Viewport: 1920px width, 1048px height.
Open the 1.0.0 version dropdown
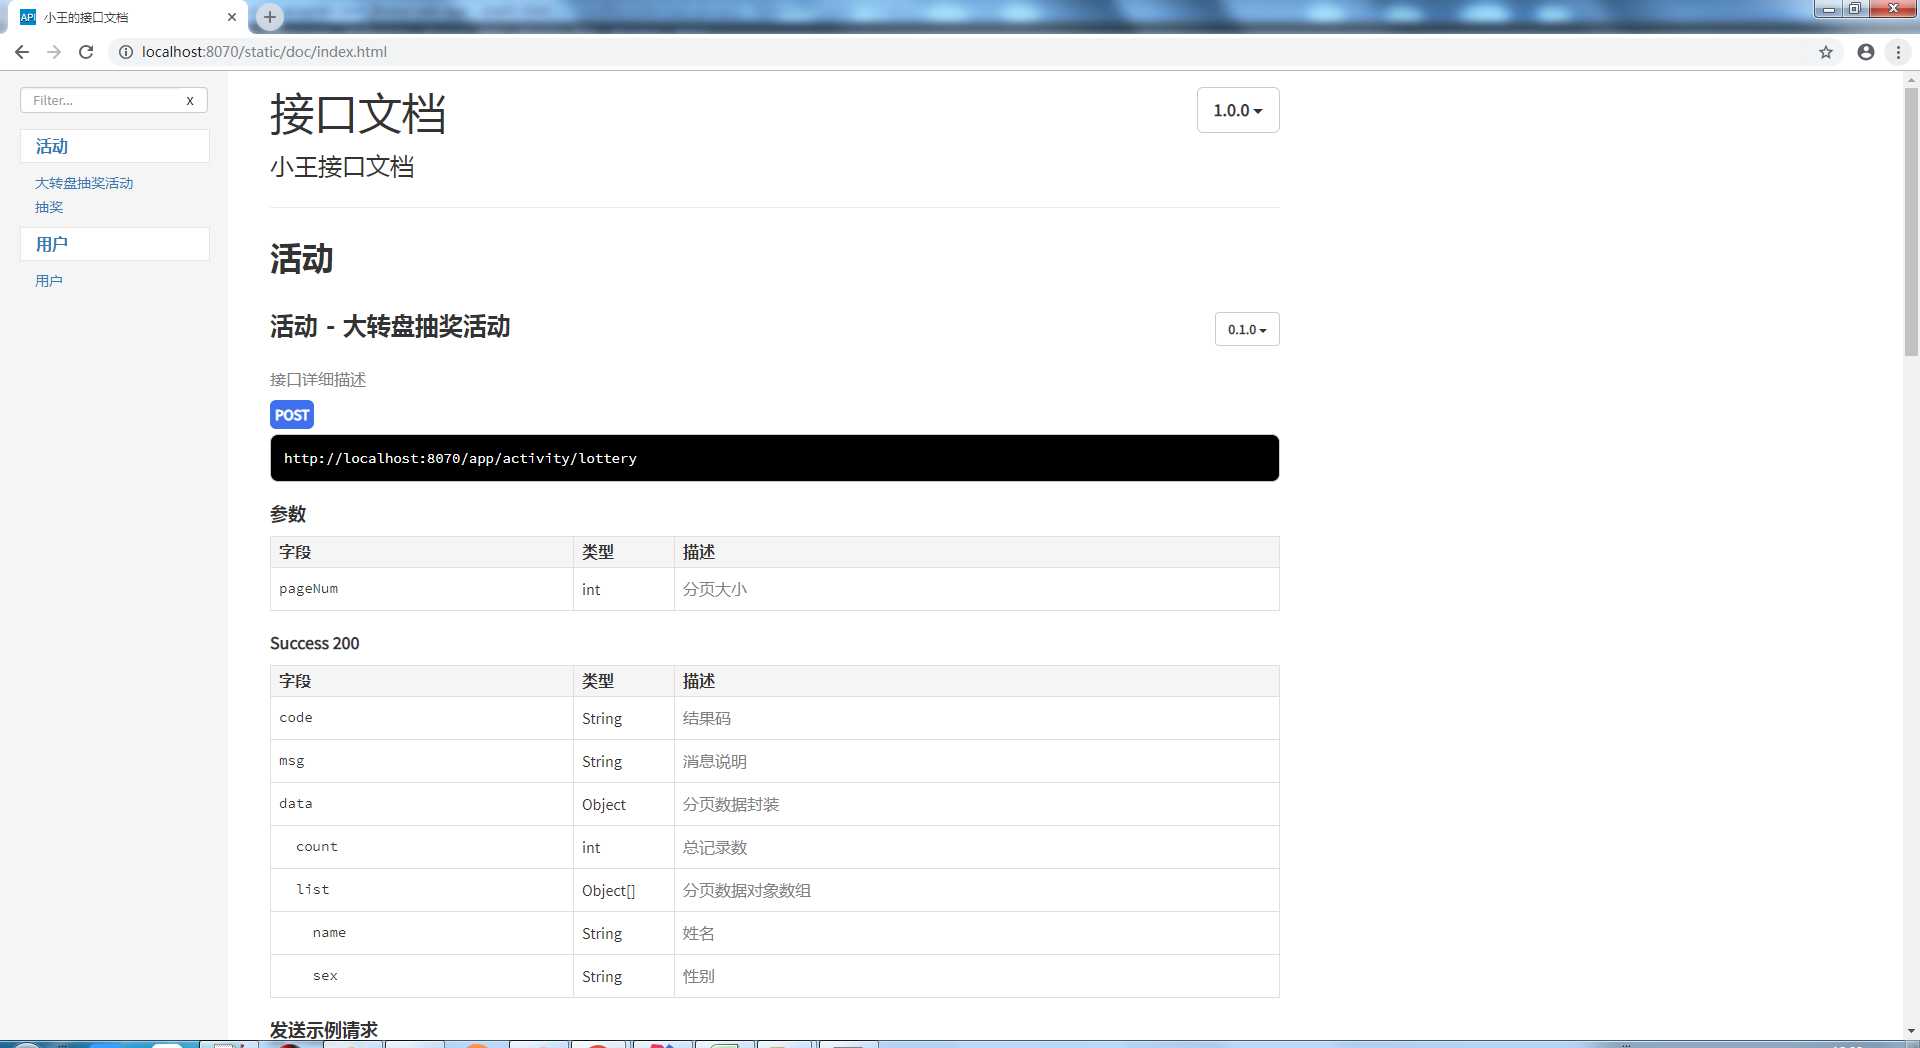point(1238,110)
